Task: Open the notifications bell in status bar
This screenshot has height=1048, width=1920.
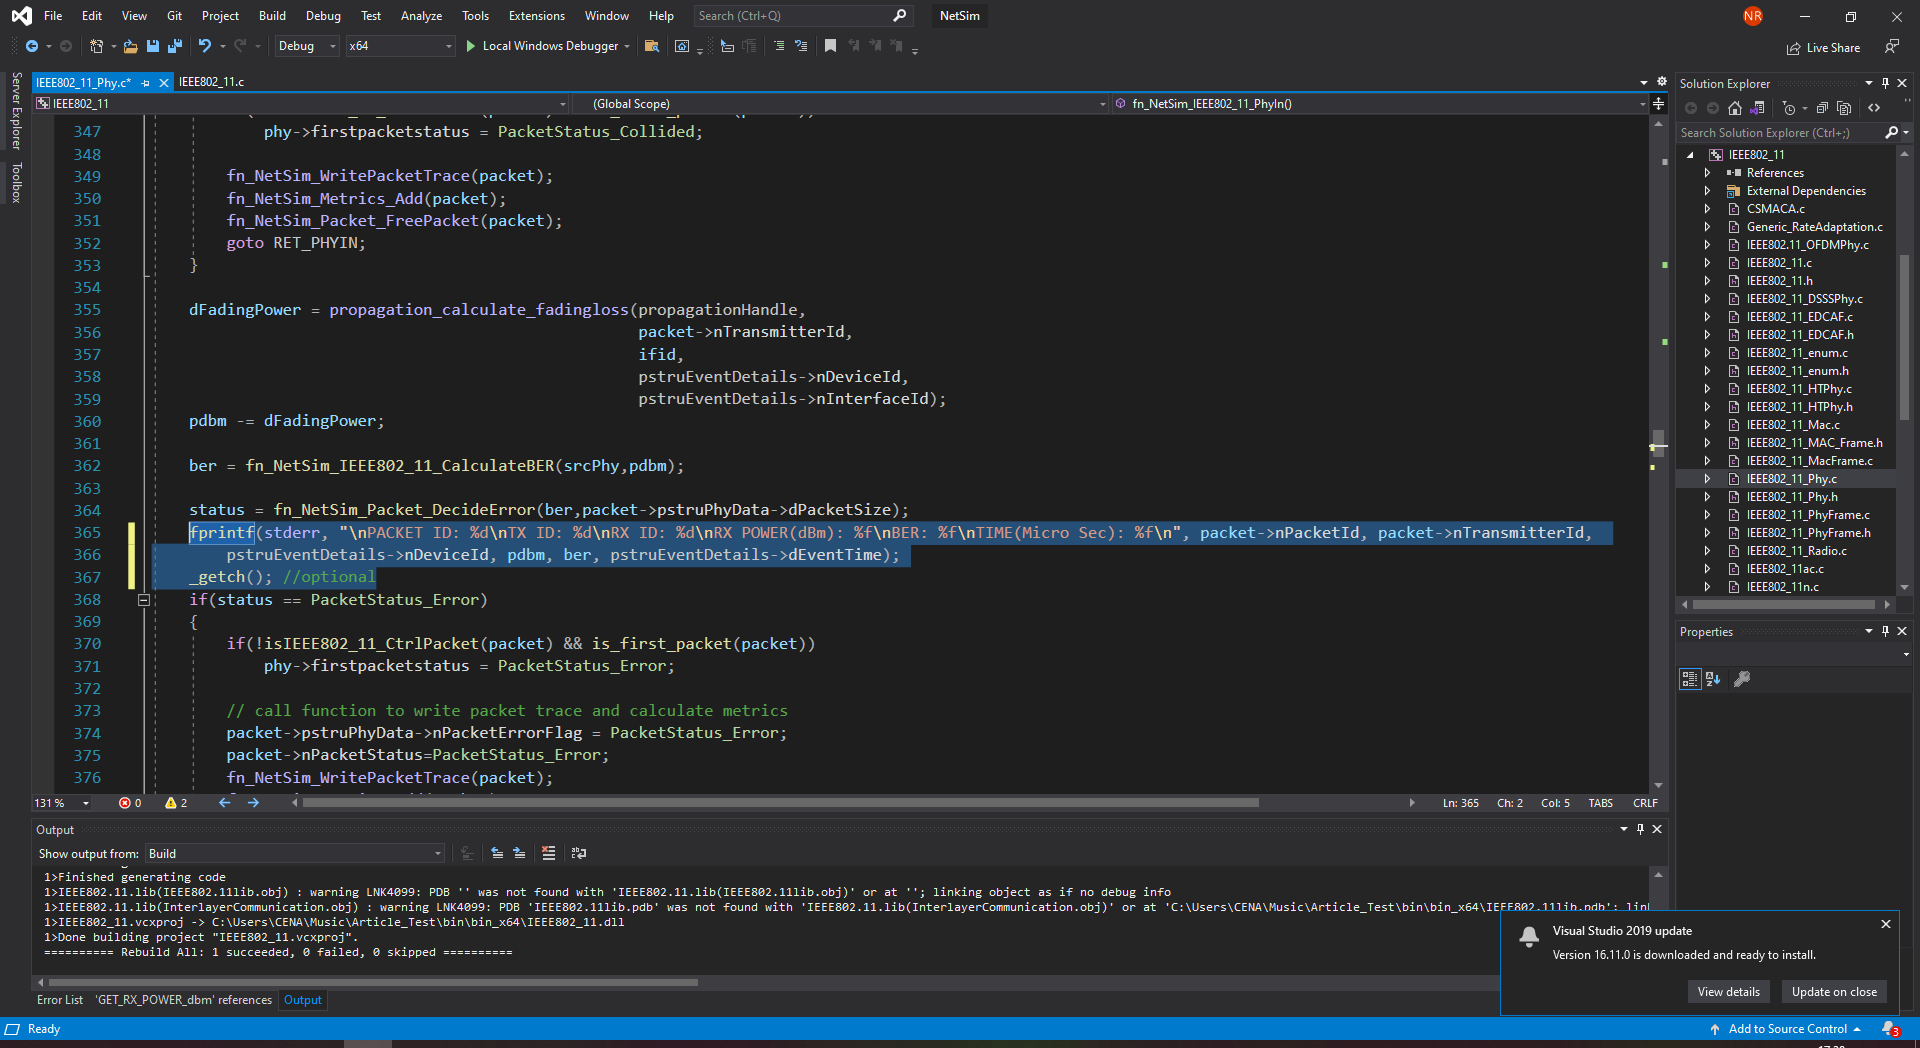Action: (x=1890, y=1029)
